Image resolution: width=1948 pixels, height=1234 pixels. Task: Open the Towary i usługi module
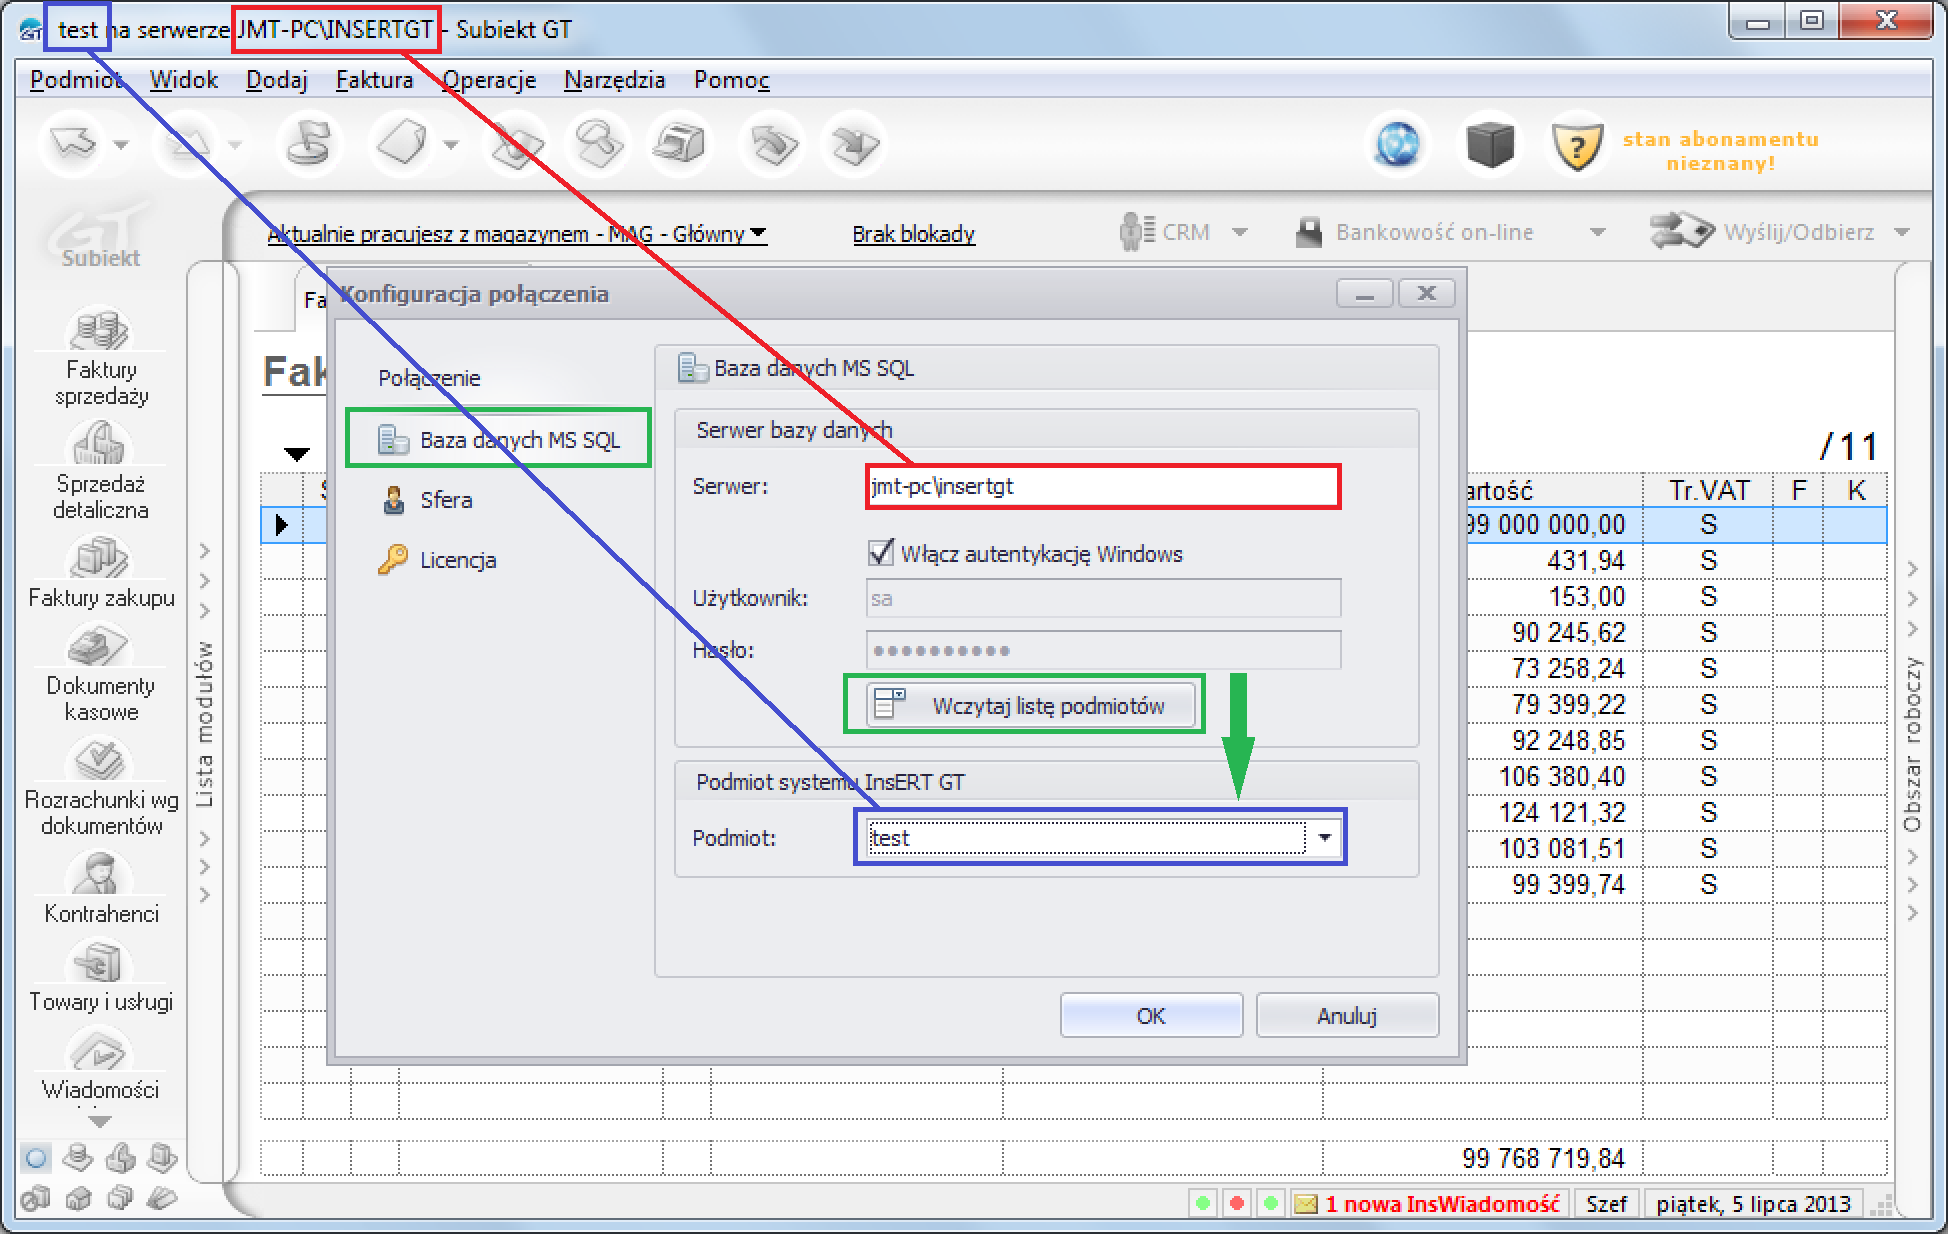(x=101, y=976)
